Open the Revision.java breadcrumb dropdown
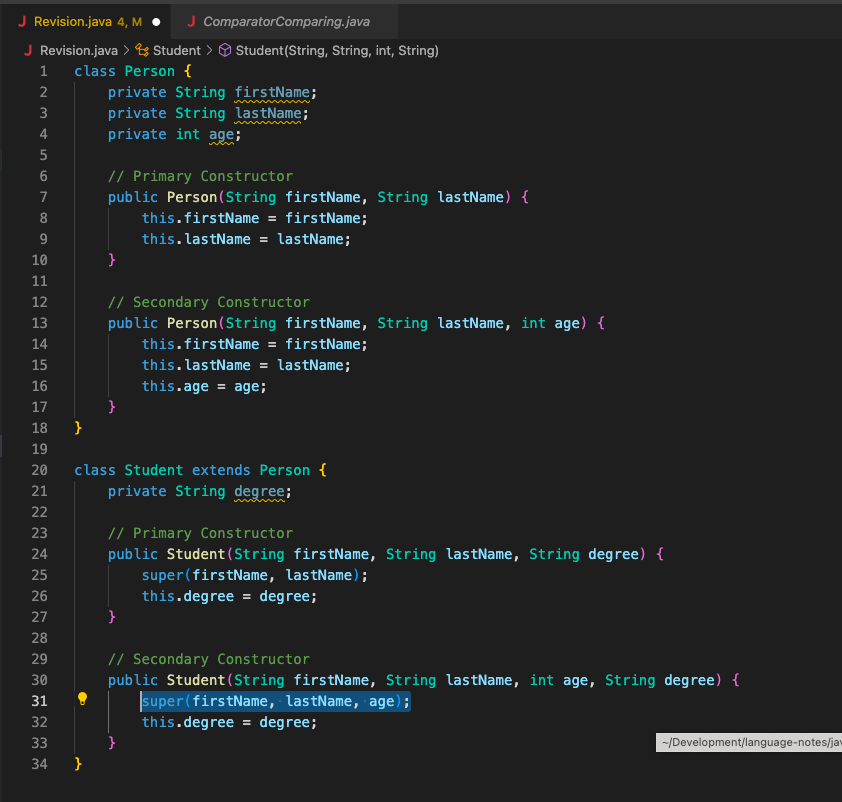The height and width of the screenshot is (802, 842). coord(79,50)
